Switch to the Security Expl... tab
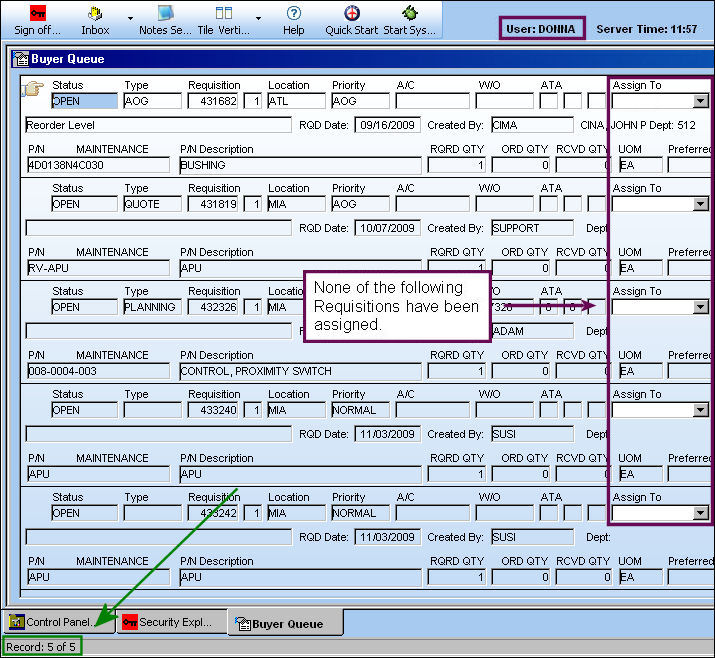 tap(172, 622)
